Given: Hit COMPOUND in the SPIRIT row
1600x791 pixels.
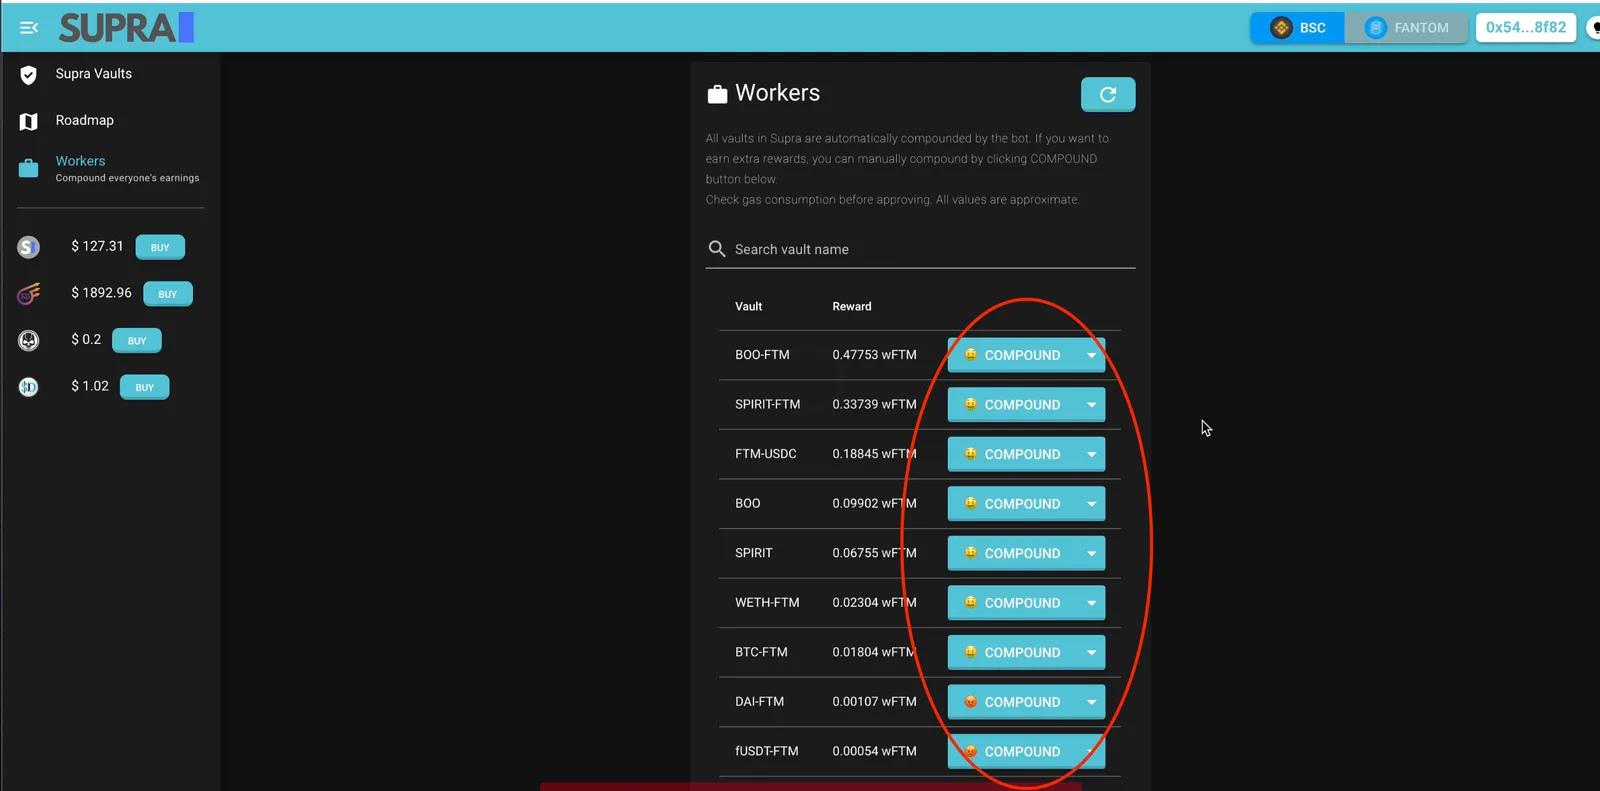Looking at the screenshot, I should (1012, 553).
